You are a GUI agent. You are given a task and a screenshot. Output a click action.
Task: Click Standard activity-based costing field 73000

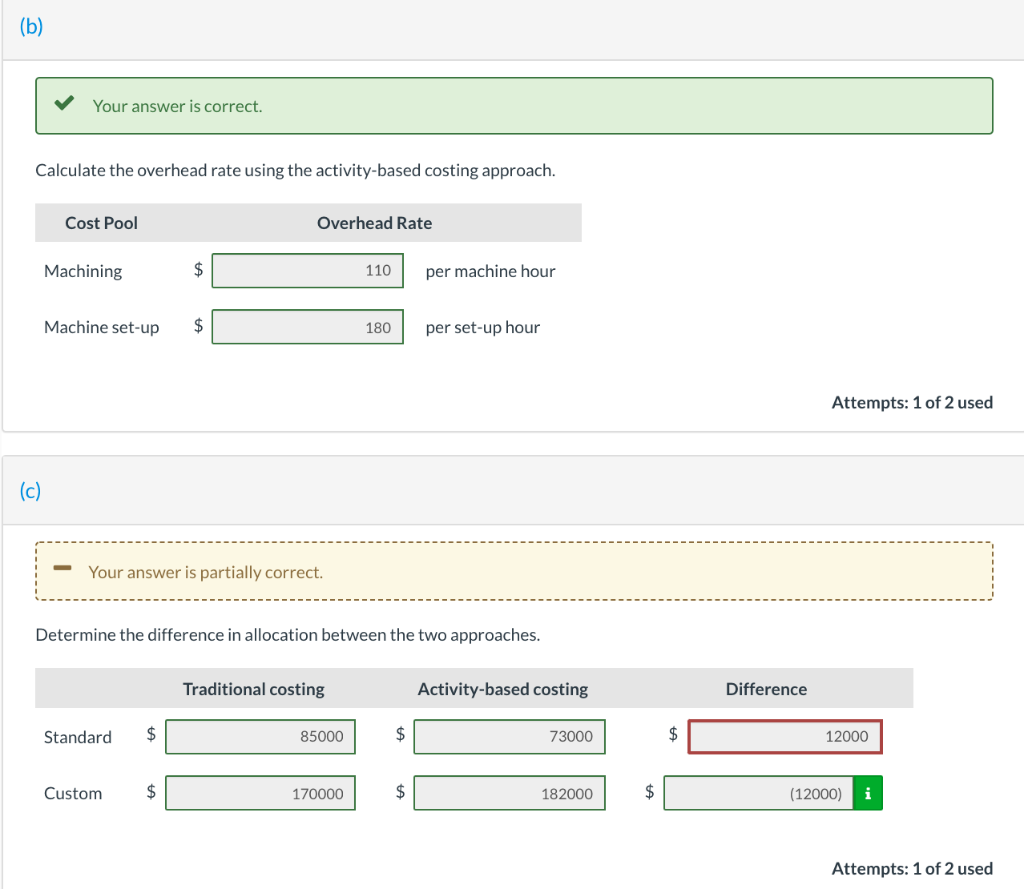point(509,737)
